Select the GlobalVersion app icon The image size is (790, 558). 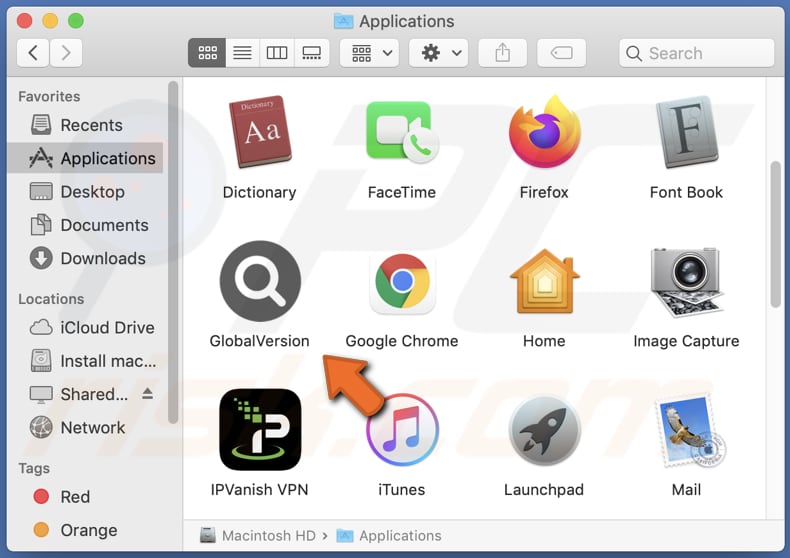[x=260, y=281]
